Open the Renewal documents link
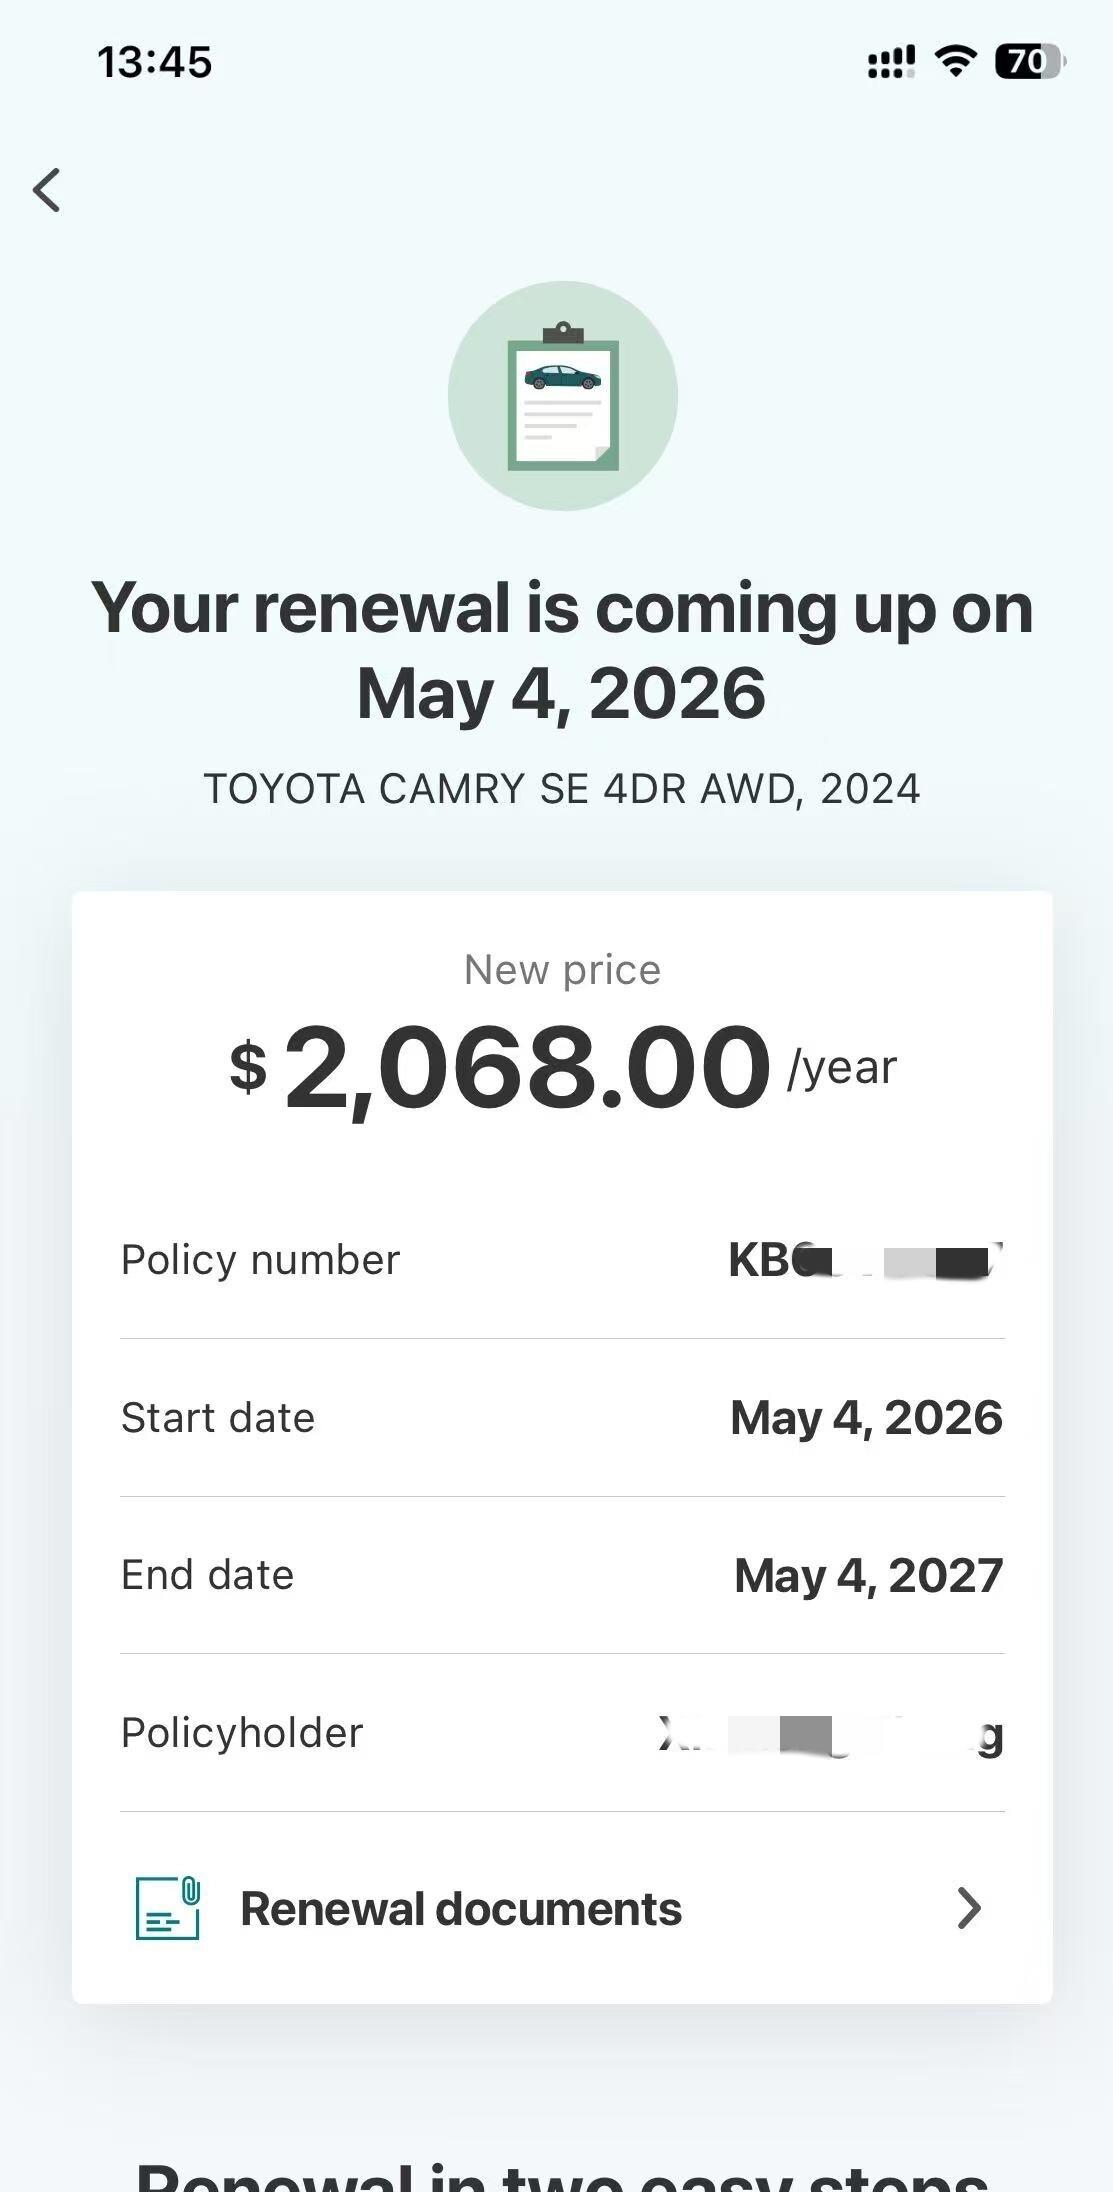 (x=461, y=1908)
